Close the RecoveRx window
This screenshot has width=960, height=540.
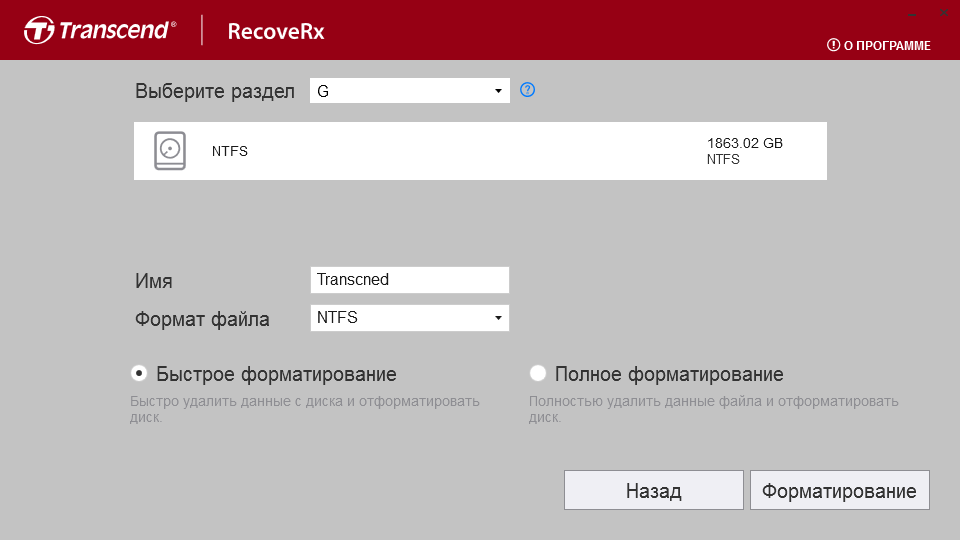943,13
